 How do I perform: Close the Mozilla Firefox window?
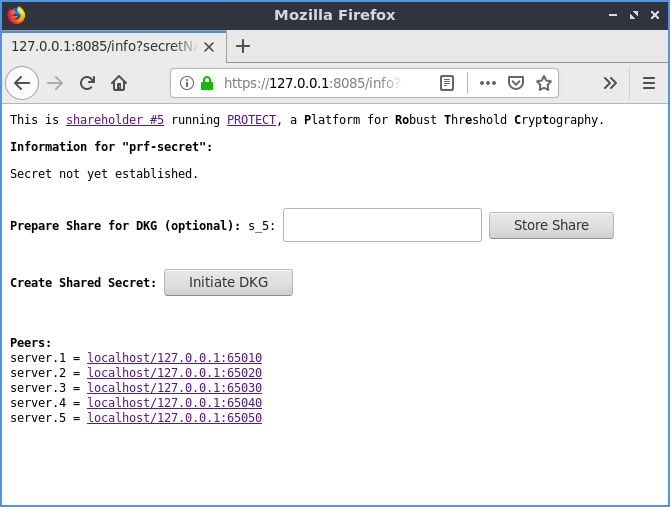tap(655, 15)
